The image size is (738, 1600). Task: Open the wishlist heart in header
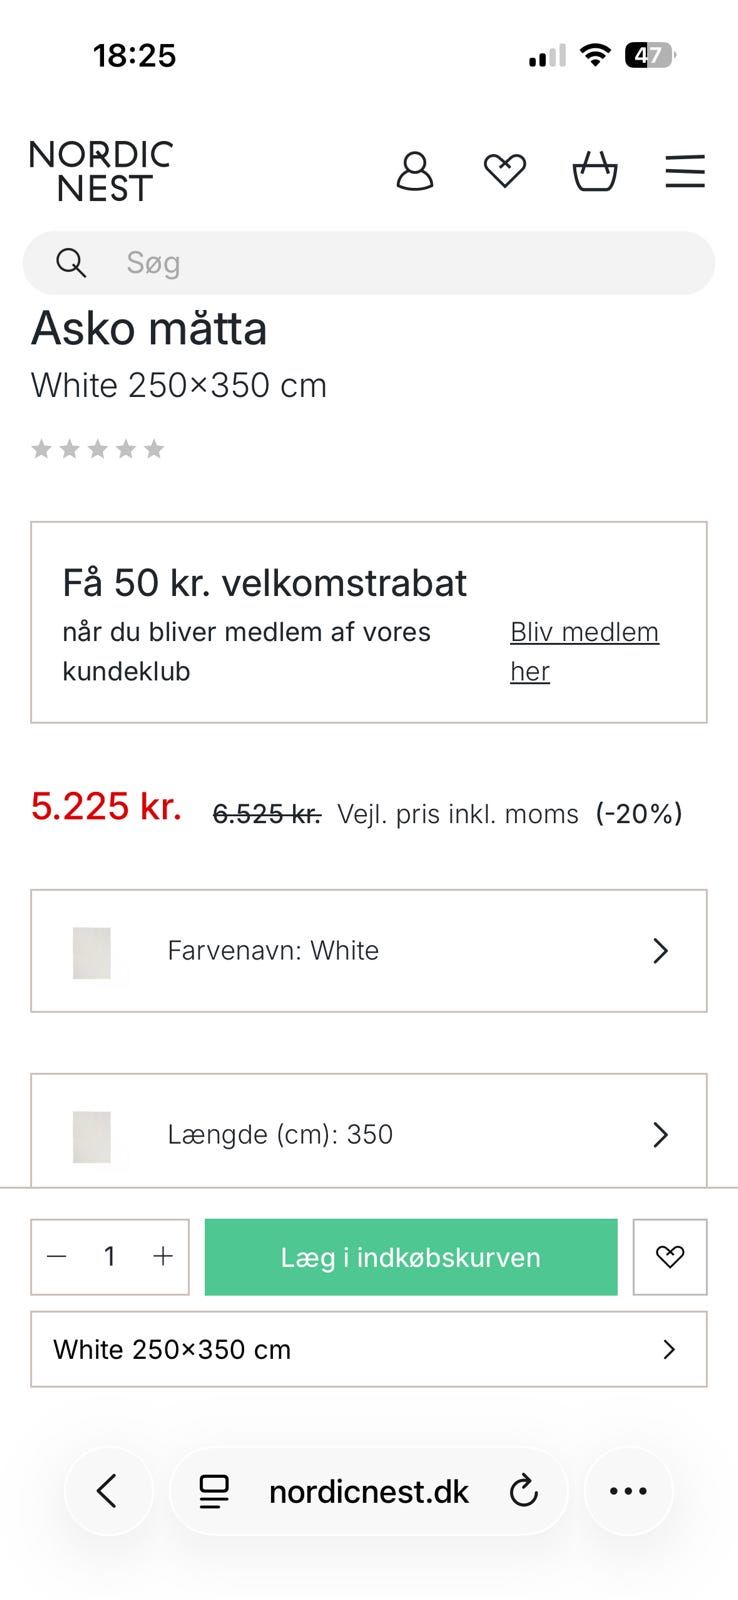pyautogui.click(x=504, y=171)
